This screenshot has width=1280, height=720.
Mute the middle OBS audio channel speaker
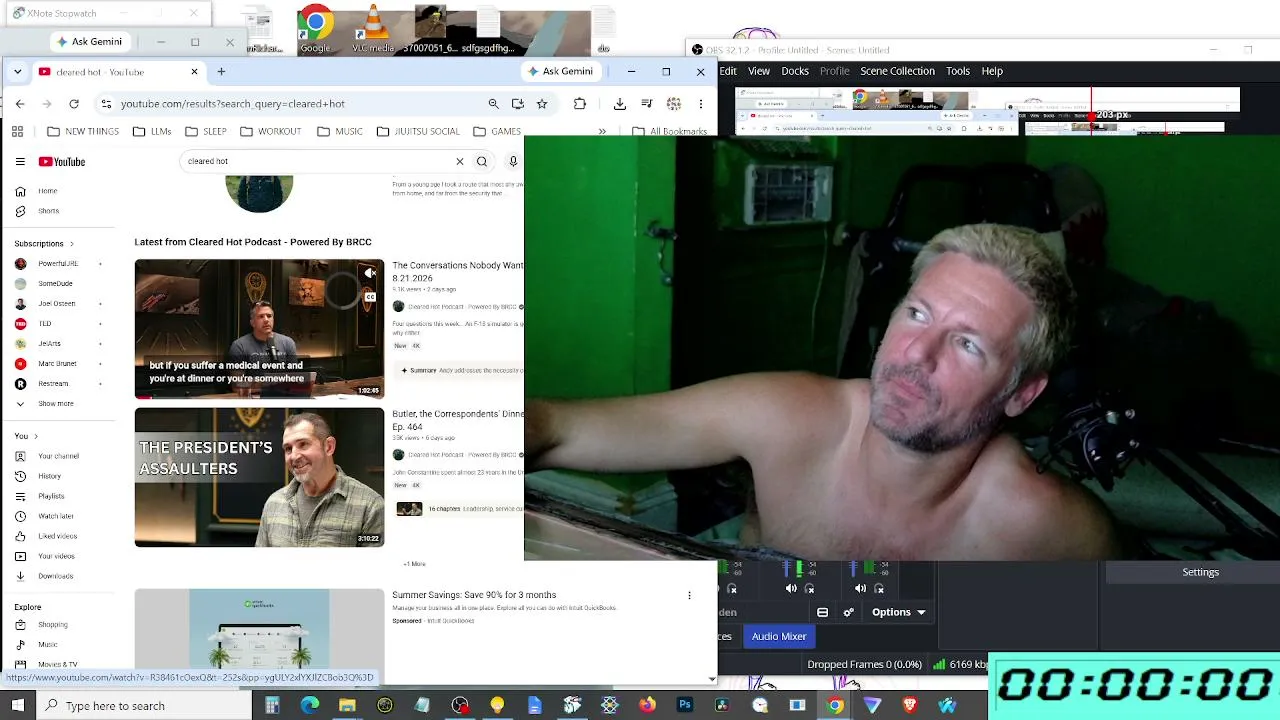click(790, 589)
